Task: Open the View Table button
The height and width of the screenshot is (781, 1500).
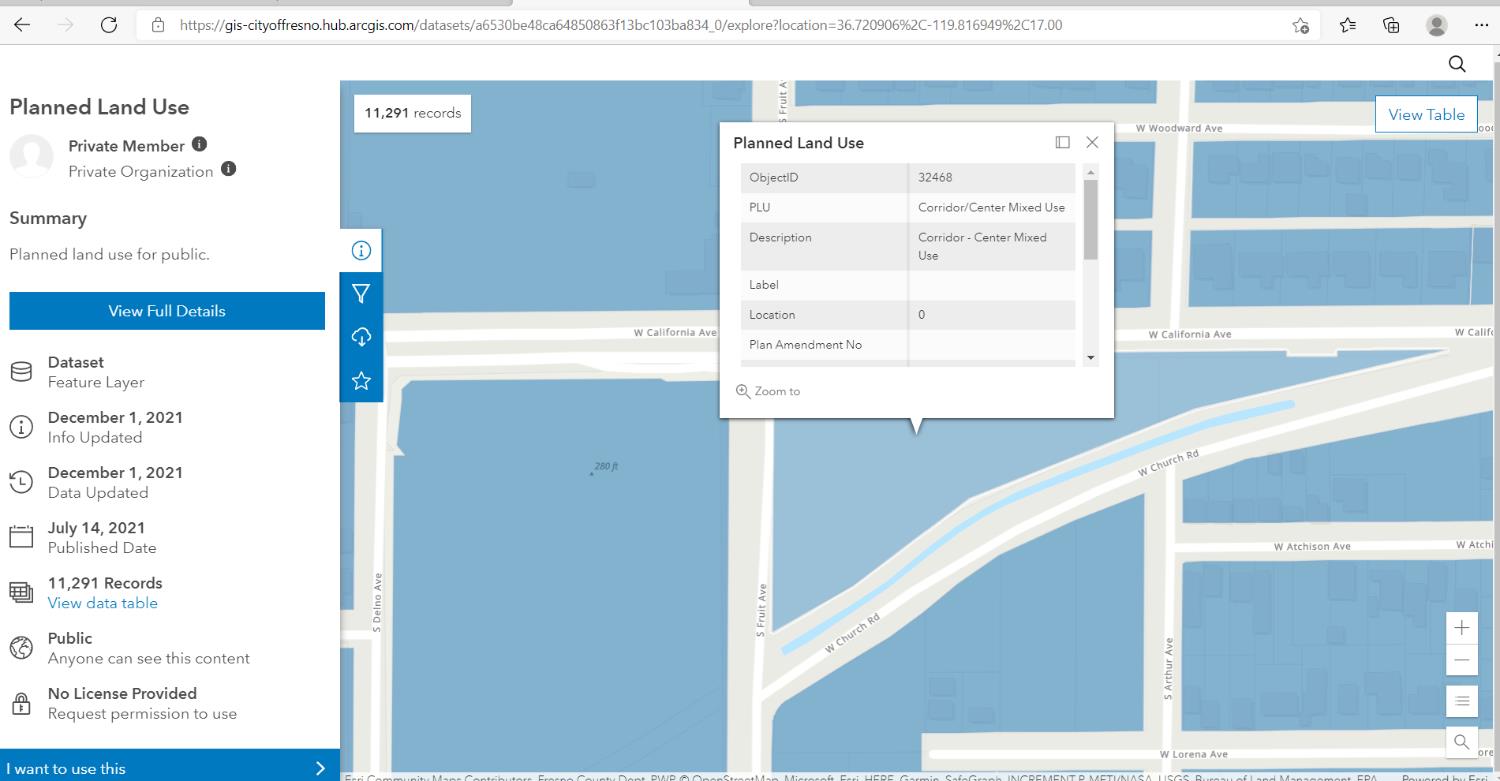Action: (1425, 114)
